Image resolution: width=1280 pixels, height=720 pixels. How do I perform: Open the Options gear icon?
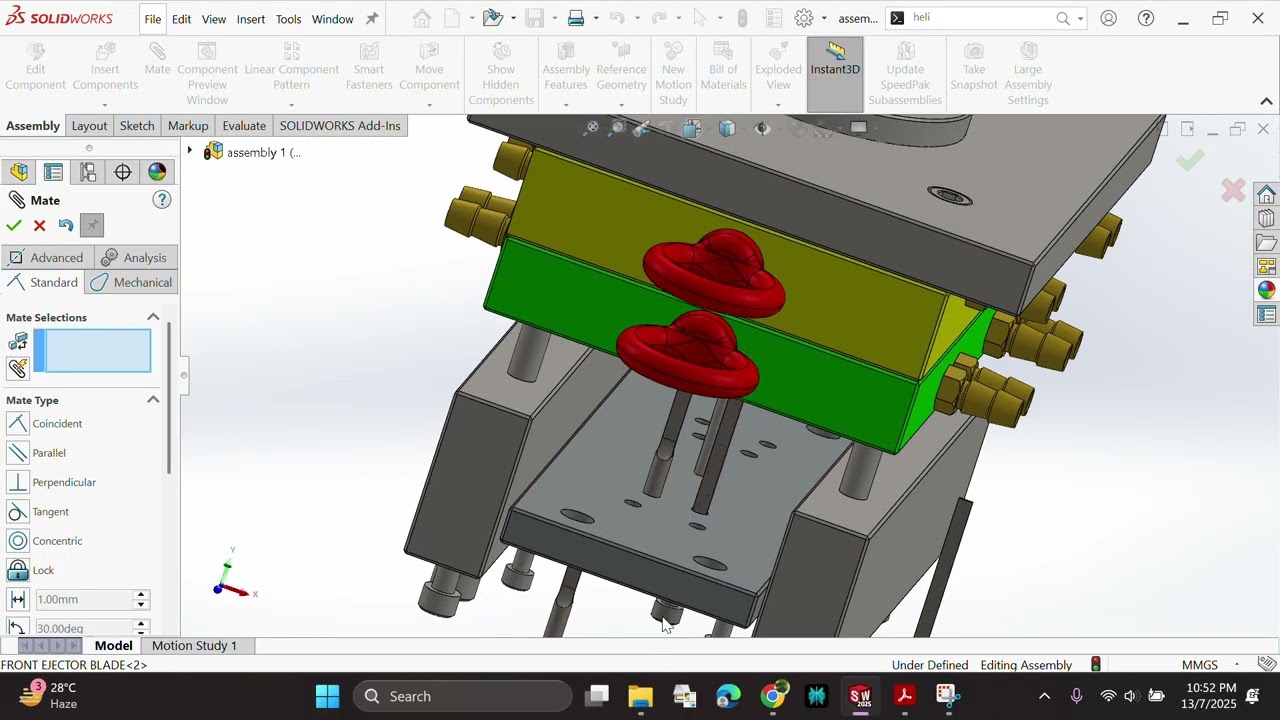(804, 18)
